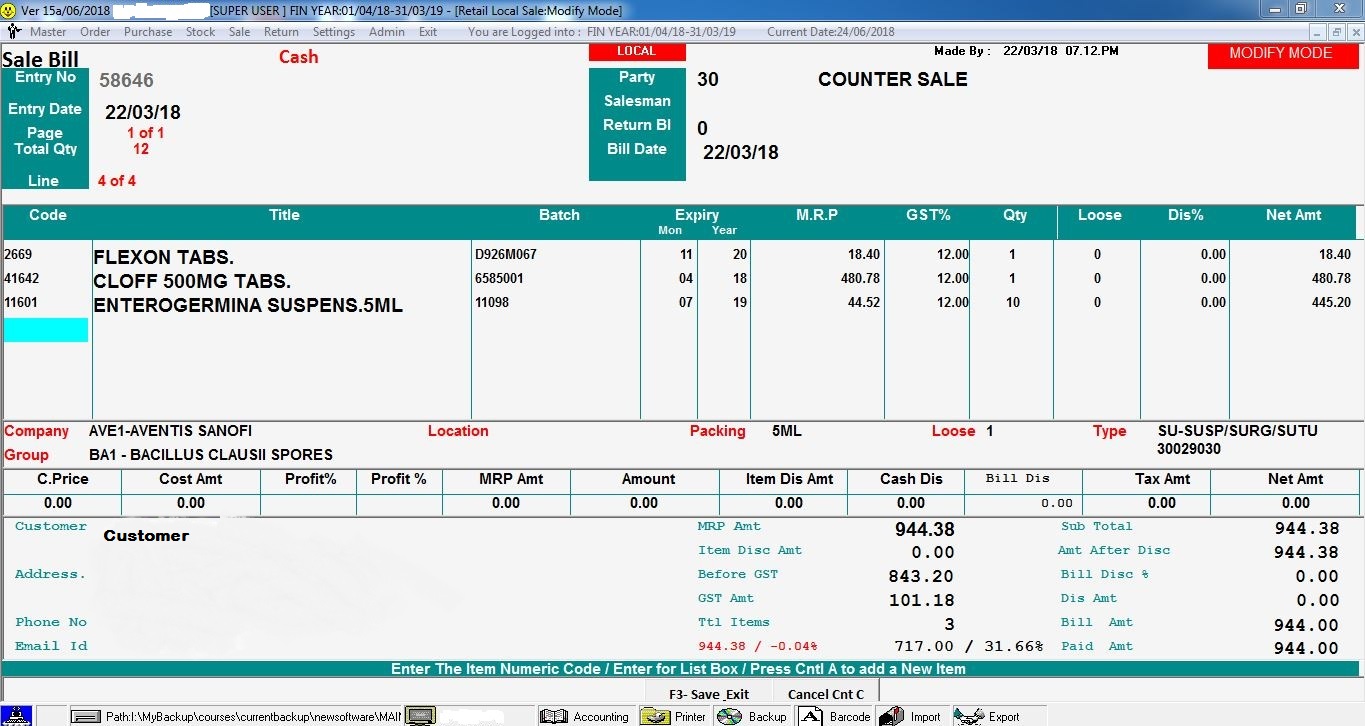The width and height of the screenshot is (1365, 726).
Task: Open the Accounting tool at the bottom
Action: coord(596,715)
